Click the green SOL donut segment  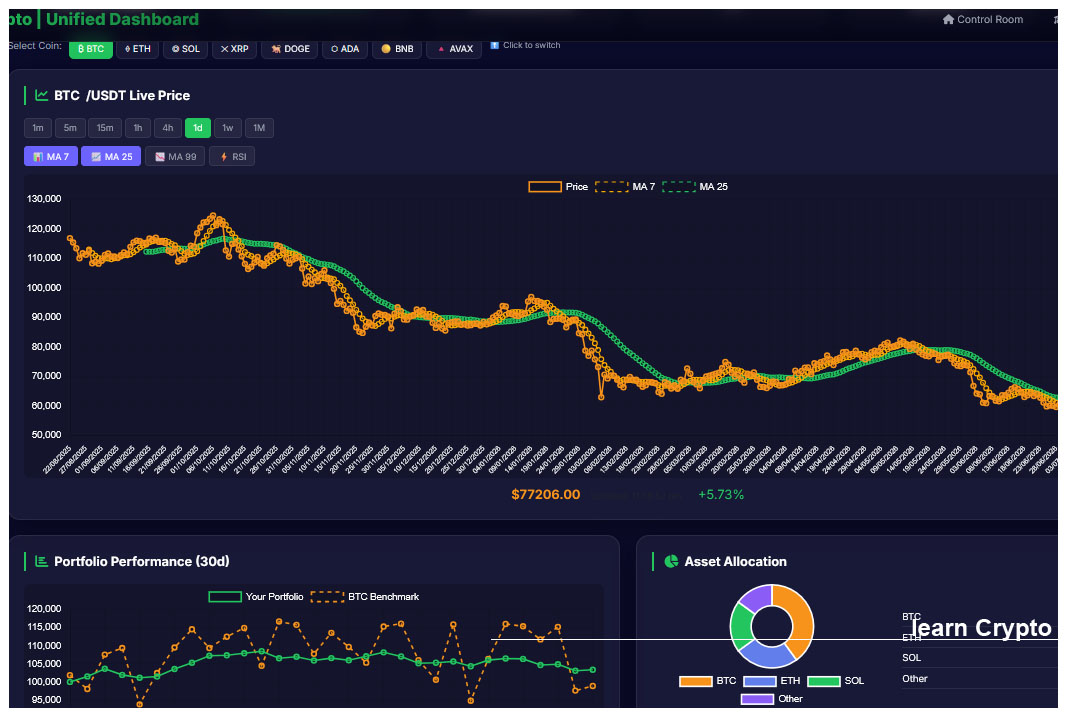pos(740,626)
